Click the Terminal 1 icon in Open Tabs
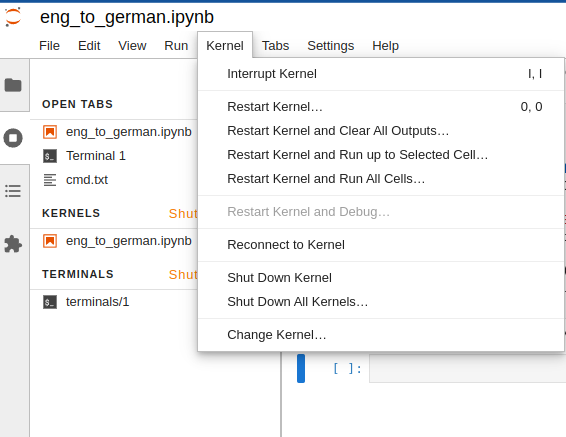The height and width of the screenshot is (437, 566). [50, 156]
